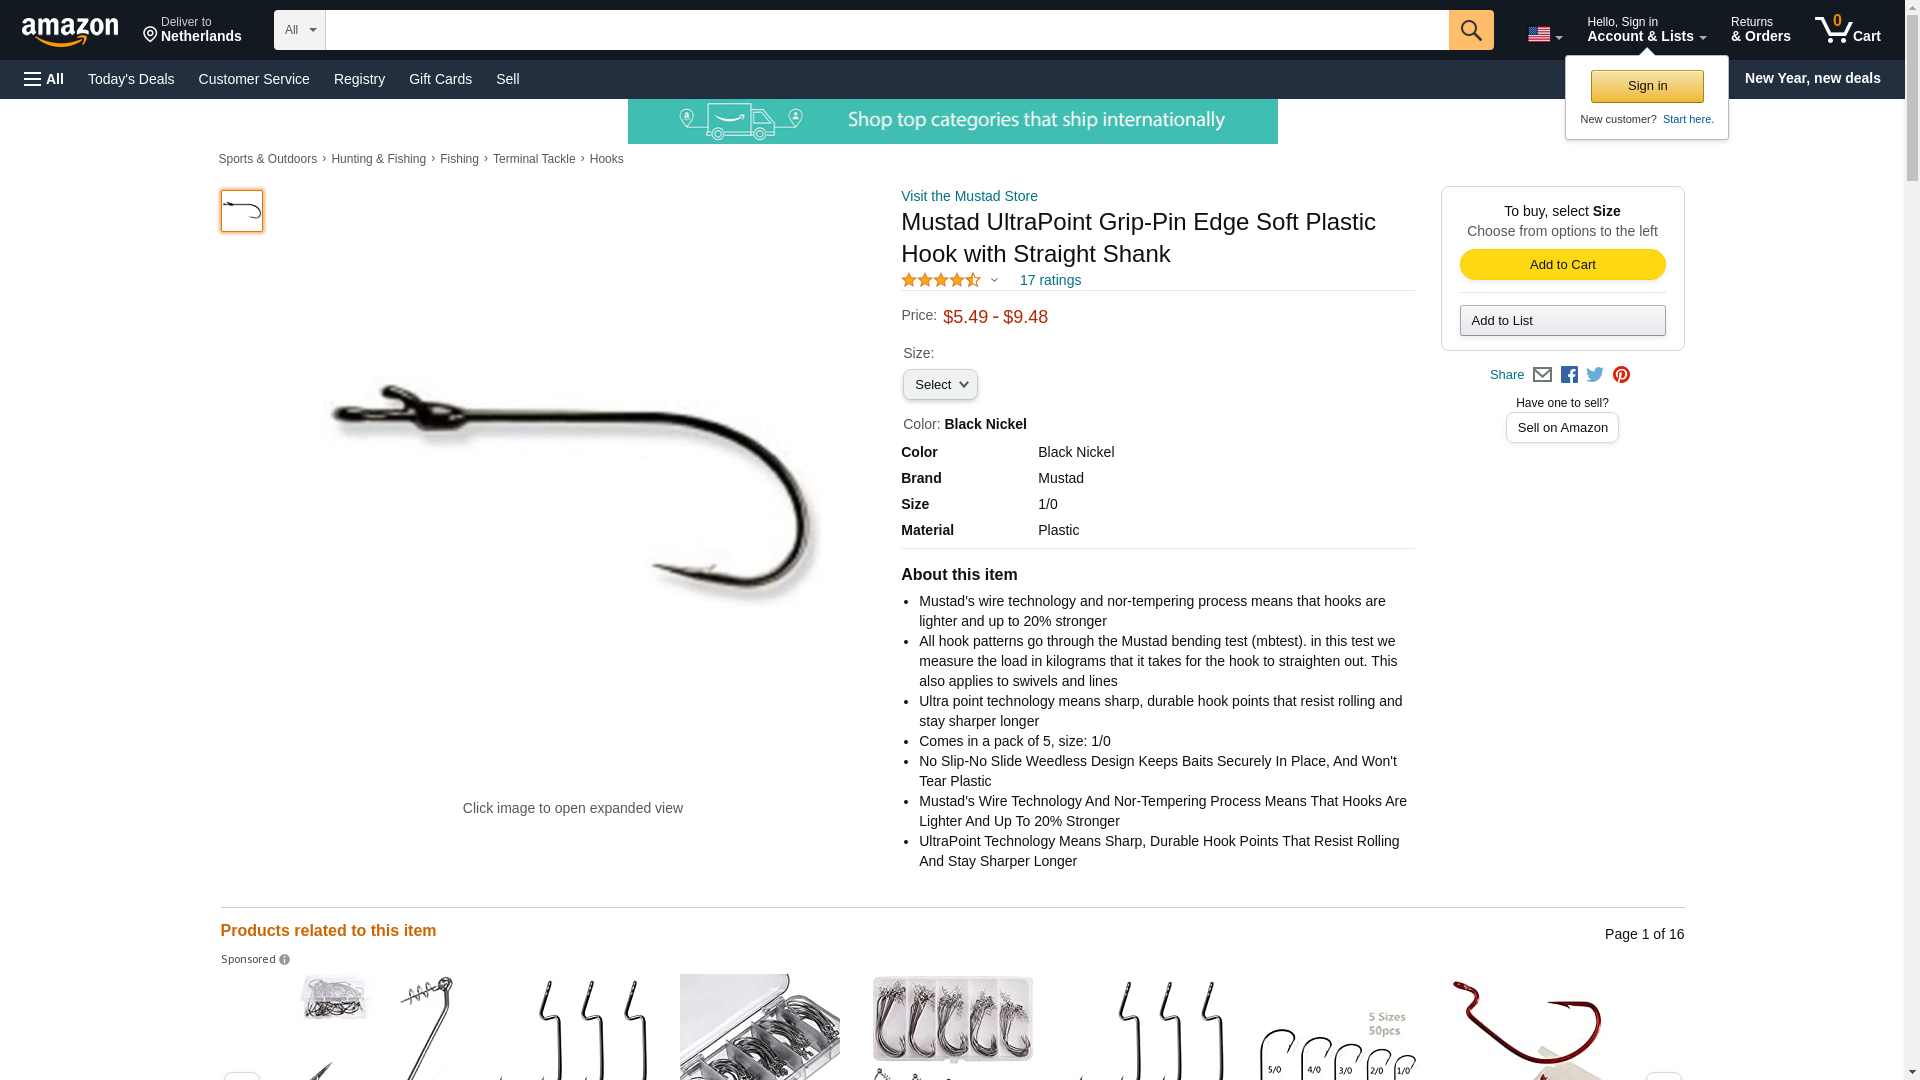Click the search magnifying glass button

tap(1470, 30)
